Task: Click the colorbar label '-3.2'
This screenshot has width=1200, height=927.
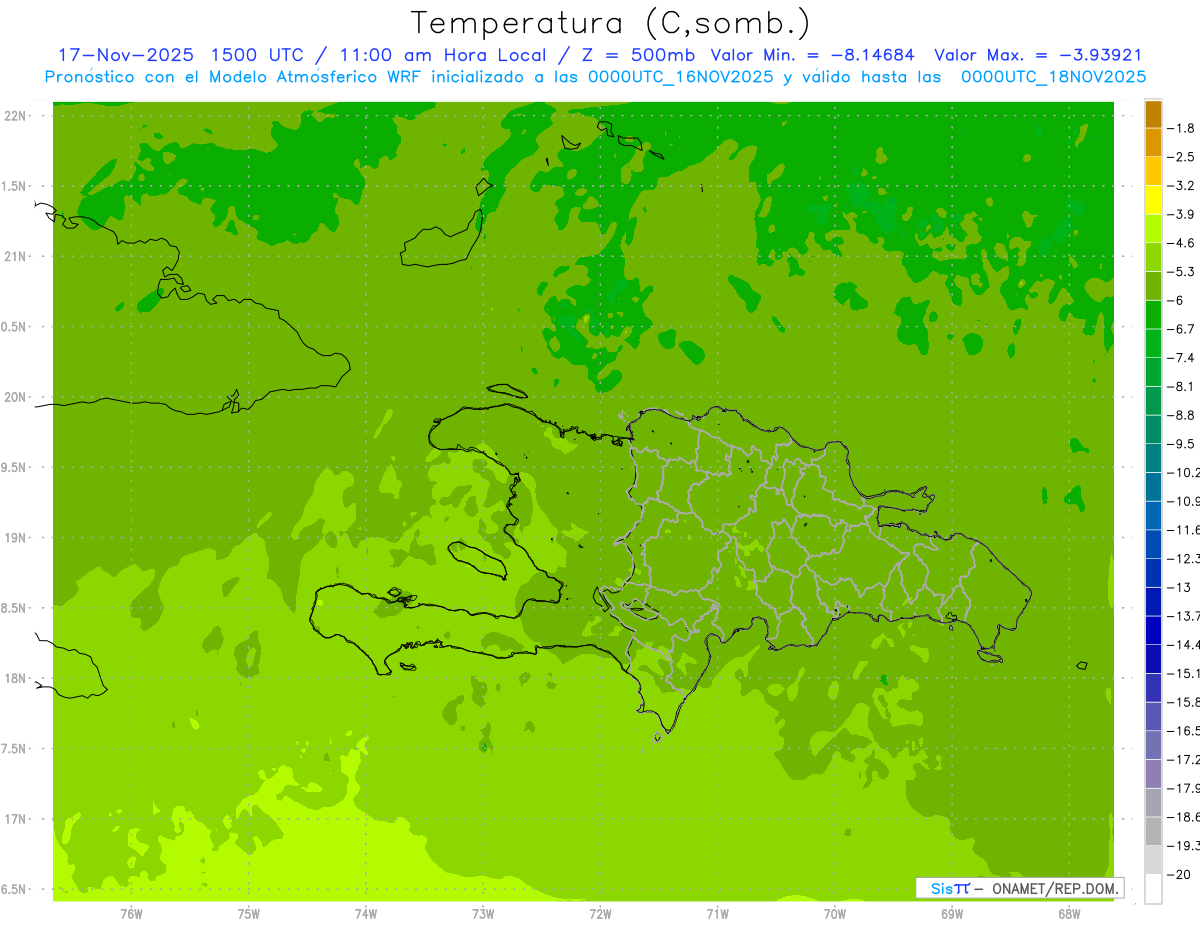Action: point(1183,185)
